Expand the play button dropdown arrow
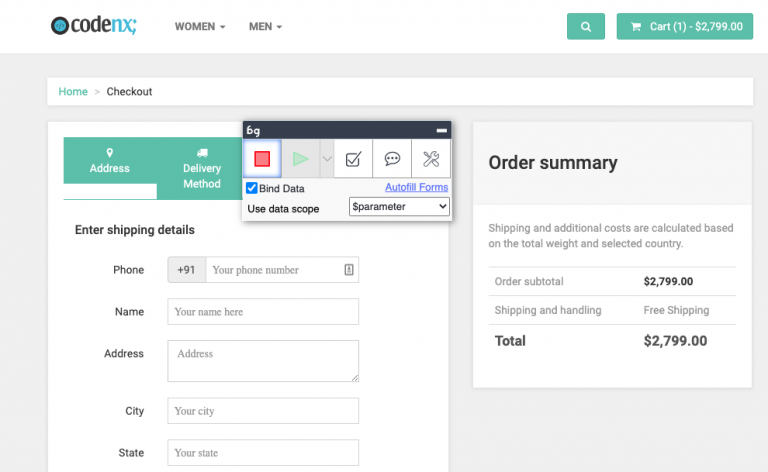 pyautogui.click(x=327, y=159)
